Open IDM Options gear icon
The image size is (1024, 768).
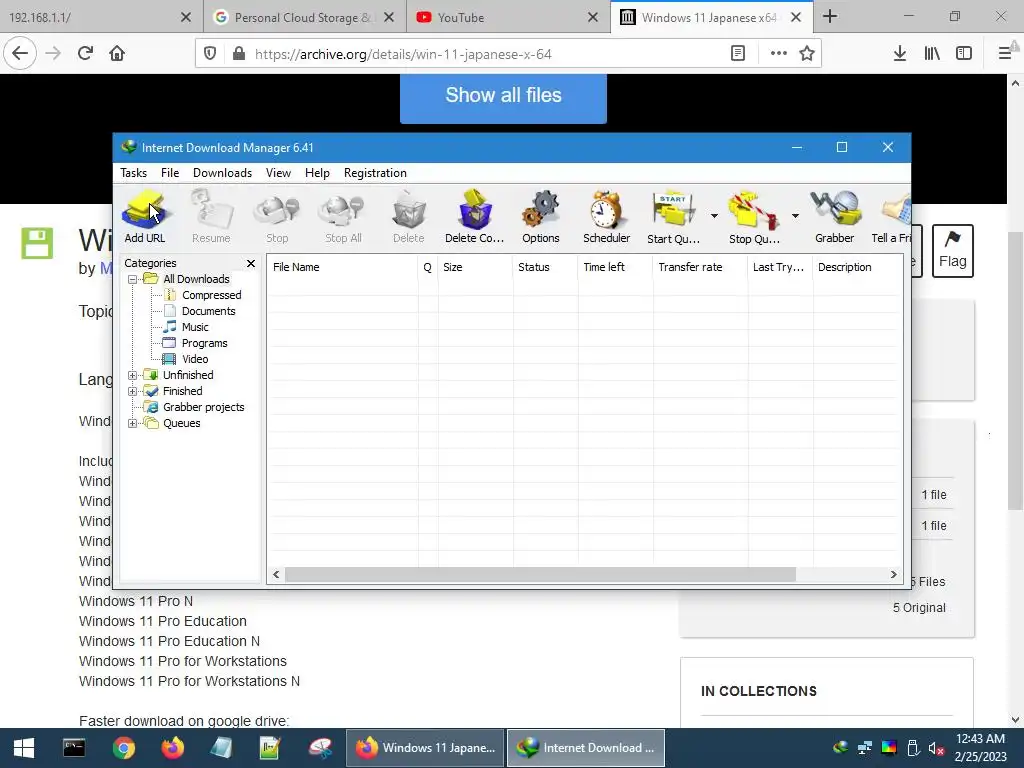click(541, 217)
